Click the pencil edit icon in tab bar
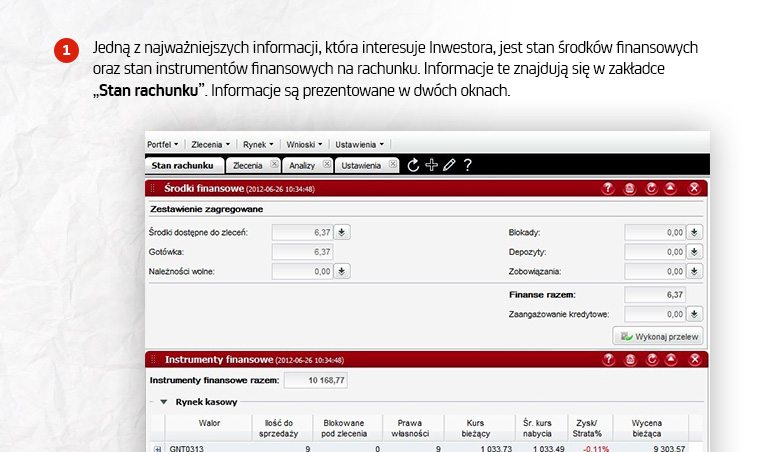 click(449, 165)
